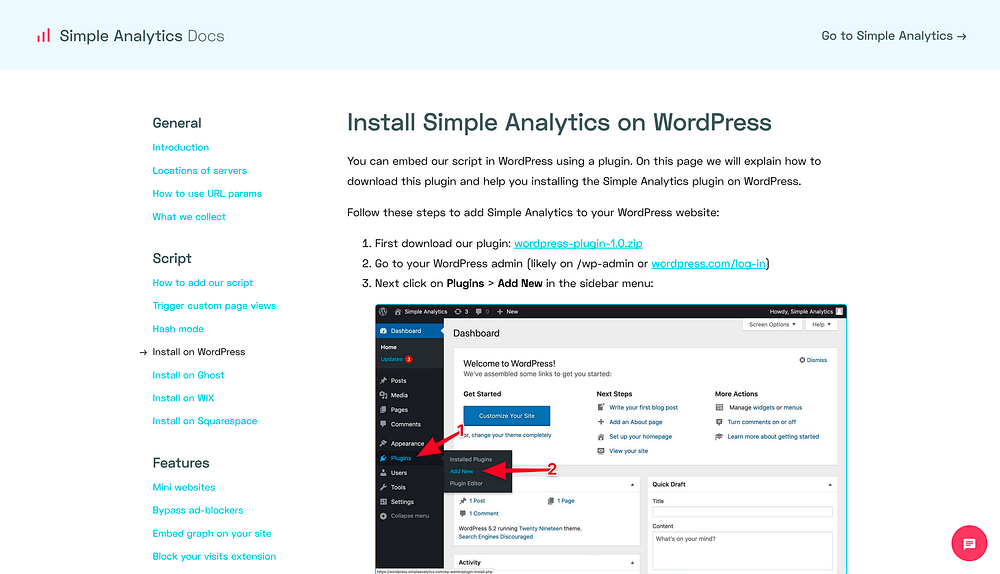This screenshot has height=574, width=1000.
Task: Click the Quick Draft Title field
Action: (742, 511)
